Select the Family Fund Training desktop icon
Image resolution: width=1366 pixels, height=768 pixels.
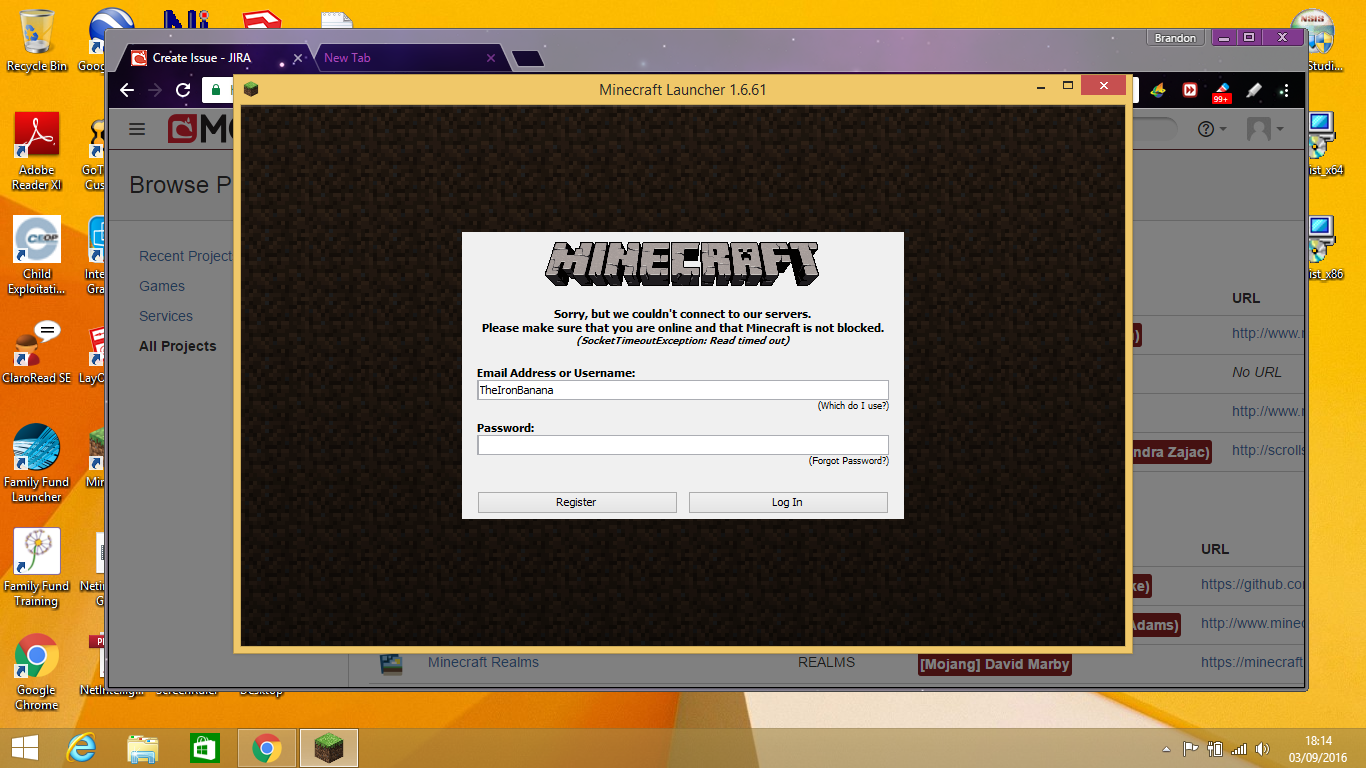(x=37, y=567)
